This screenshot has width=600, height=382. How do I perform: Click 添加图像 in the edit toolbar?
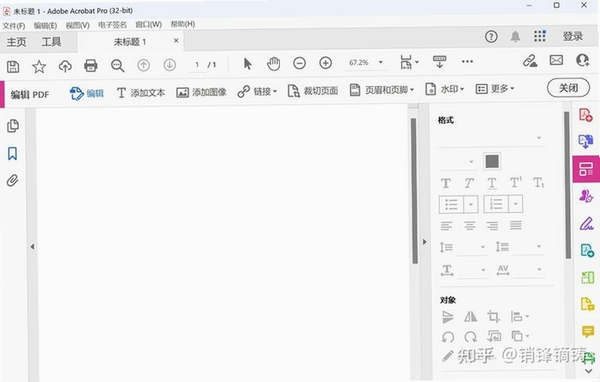click(201, 92)
